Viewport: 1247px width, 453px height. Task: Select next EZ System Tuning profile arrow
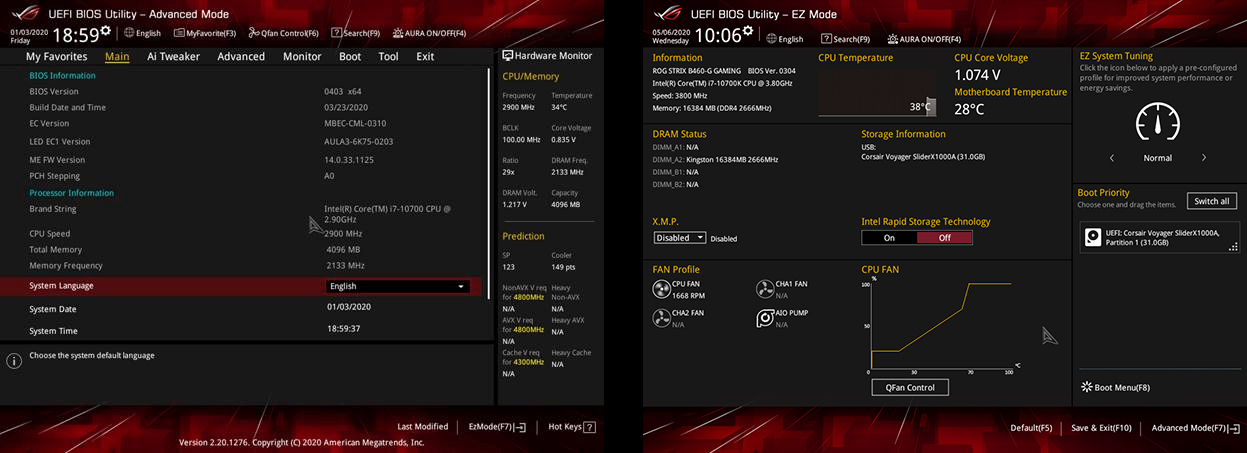pos(1204,158)
